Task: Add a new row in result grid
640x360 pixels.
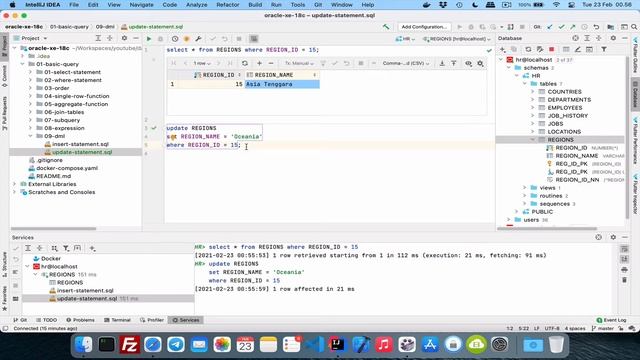Action: [259, 63]
